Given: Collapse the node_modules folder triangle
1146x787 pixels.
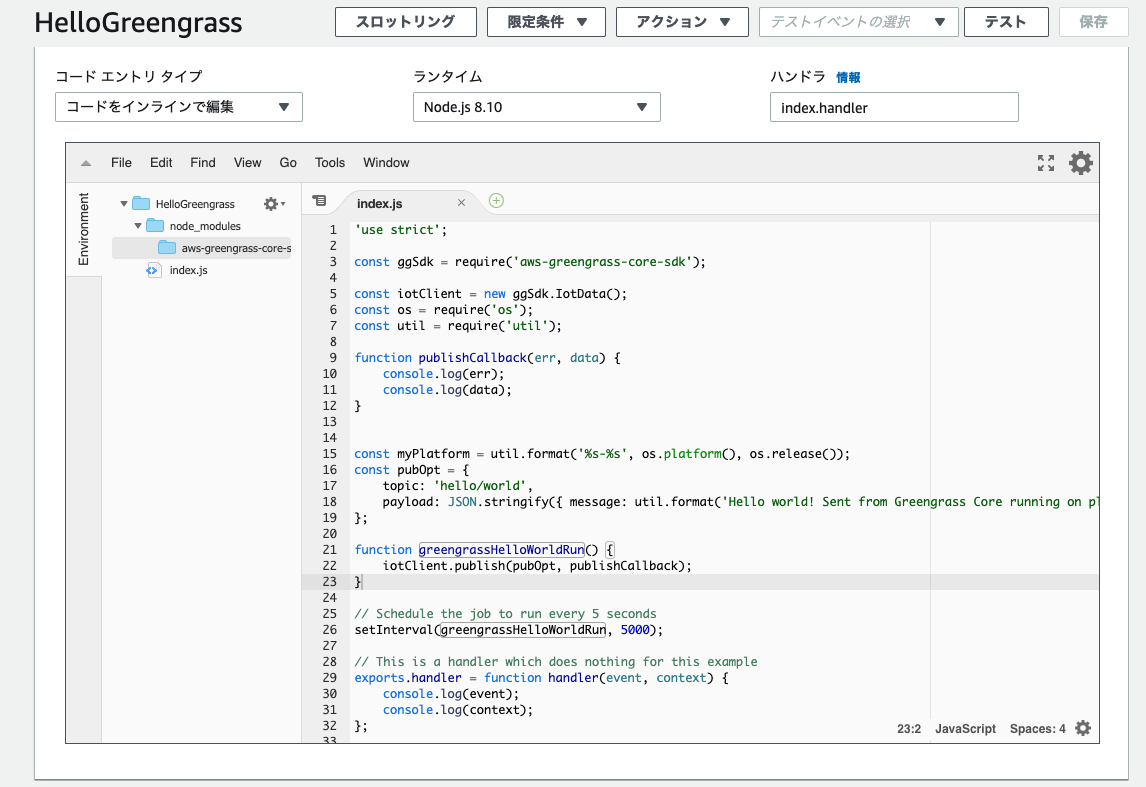Looking at the screenshot, I should (137, 226).
